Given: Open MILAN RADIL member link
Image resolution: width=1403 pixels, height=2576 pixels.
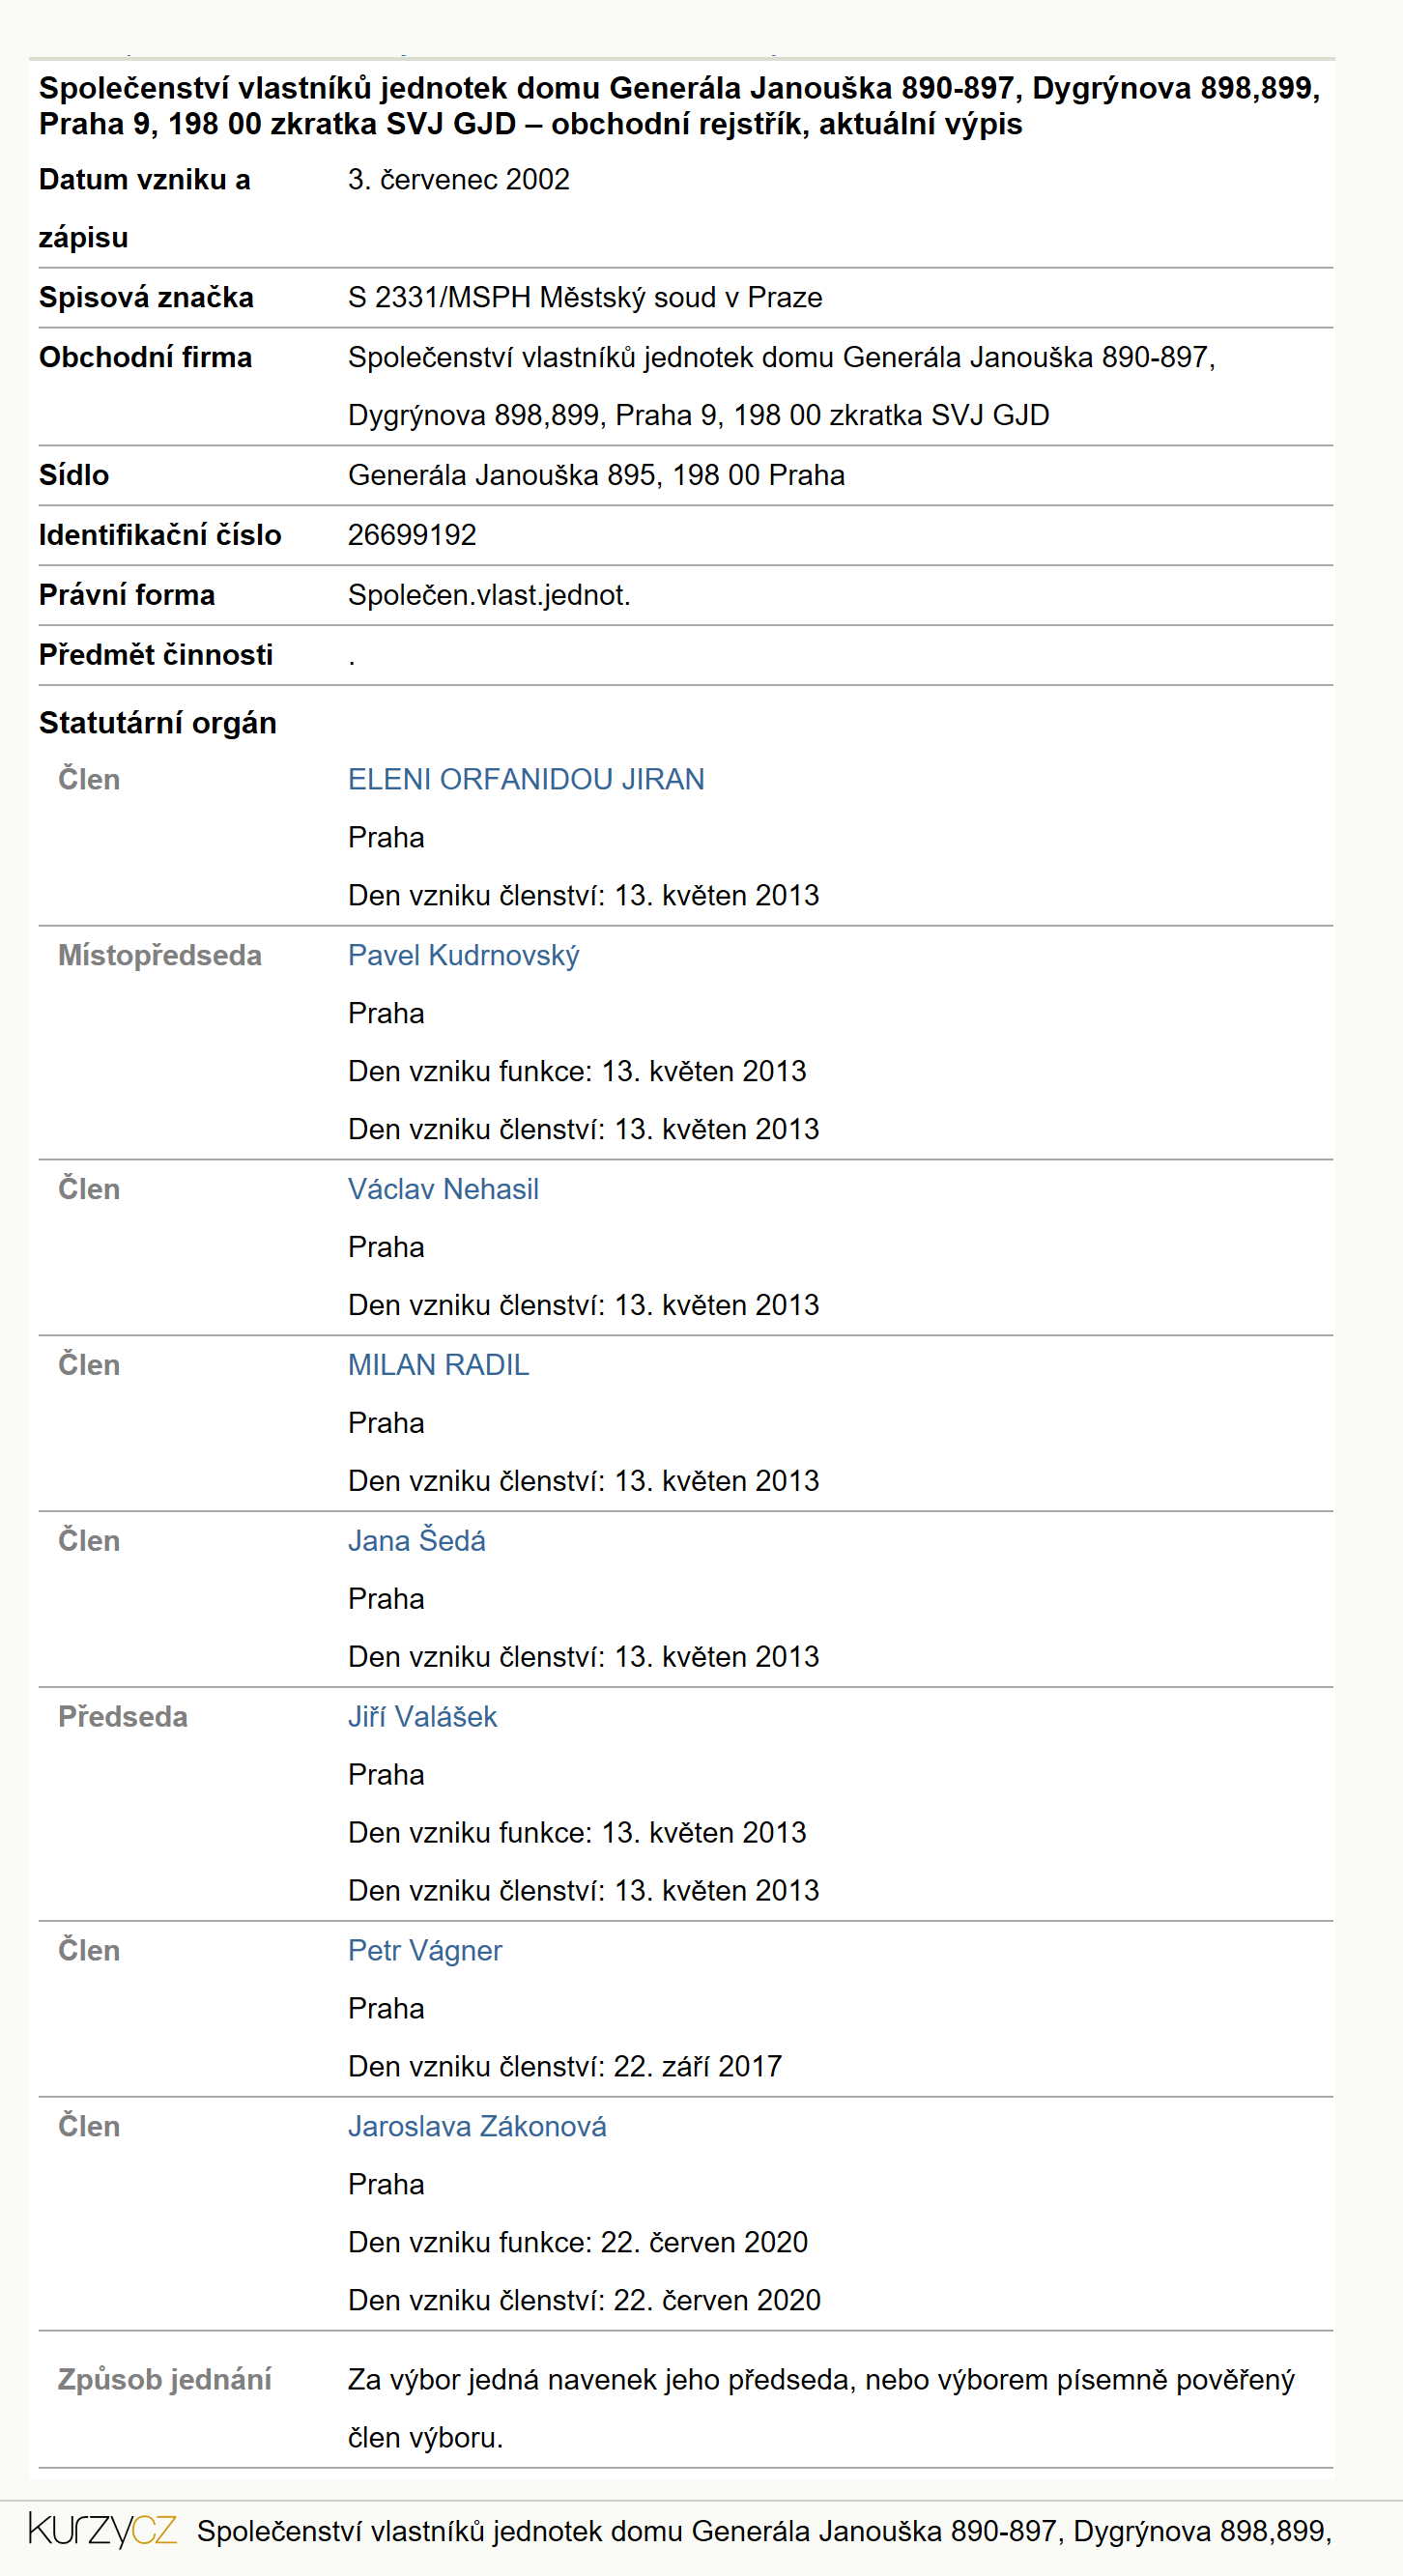Looking at the screenshot, I should [438, 1365].
